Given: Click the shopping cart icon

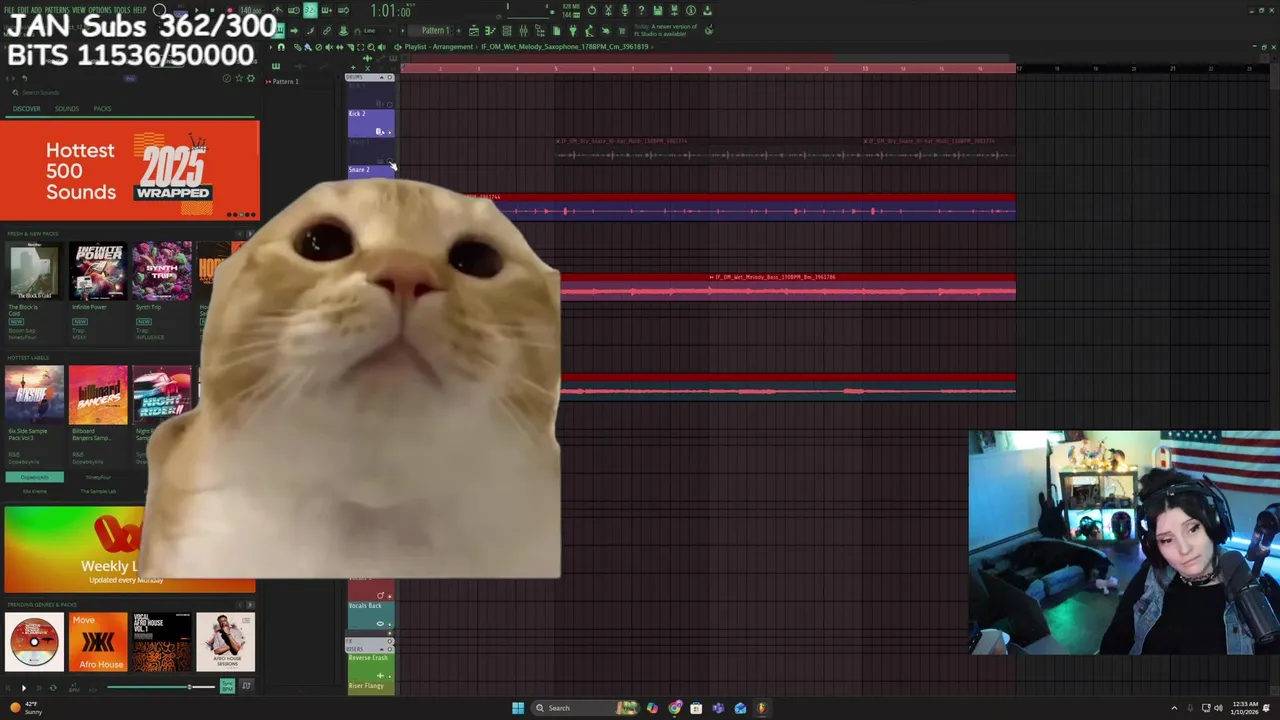Looking at the screenshot, I should click(x=621, y=31).
